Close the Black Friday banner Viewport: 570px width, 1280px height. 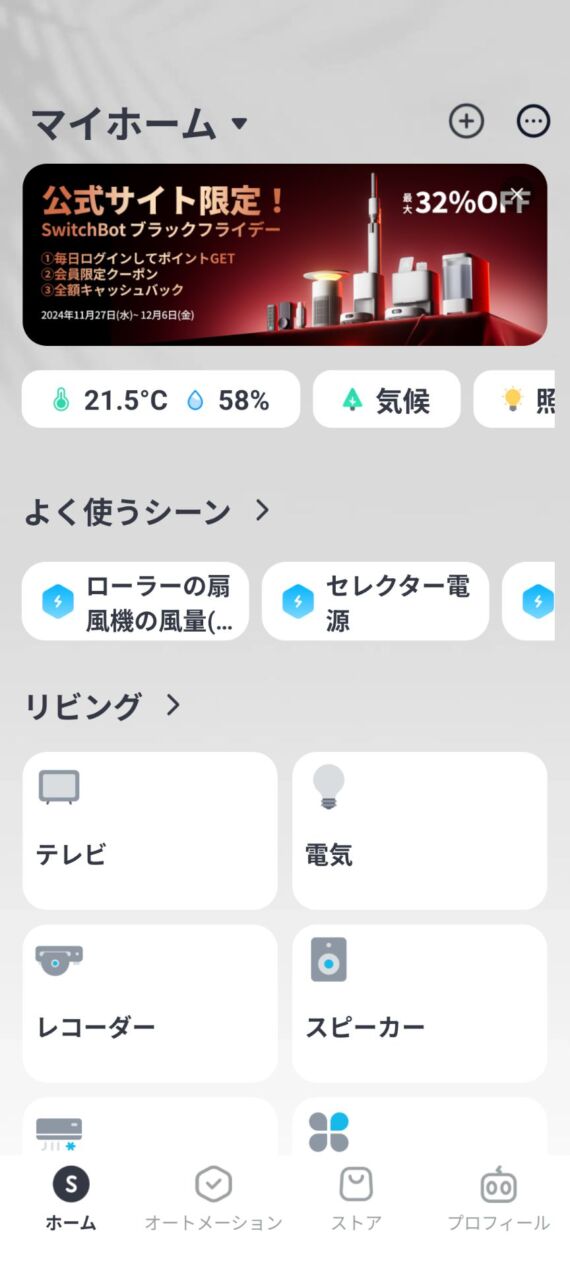pos(517,192)
